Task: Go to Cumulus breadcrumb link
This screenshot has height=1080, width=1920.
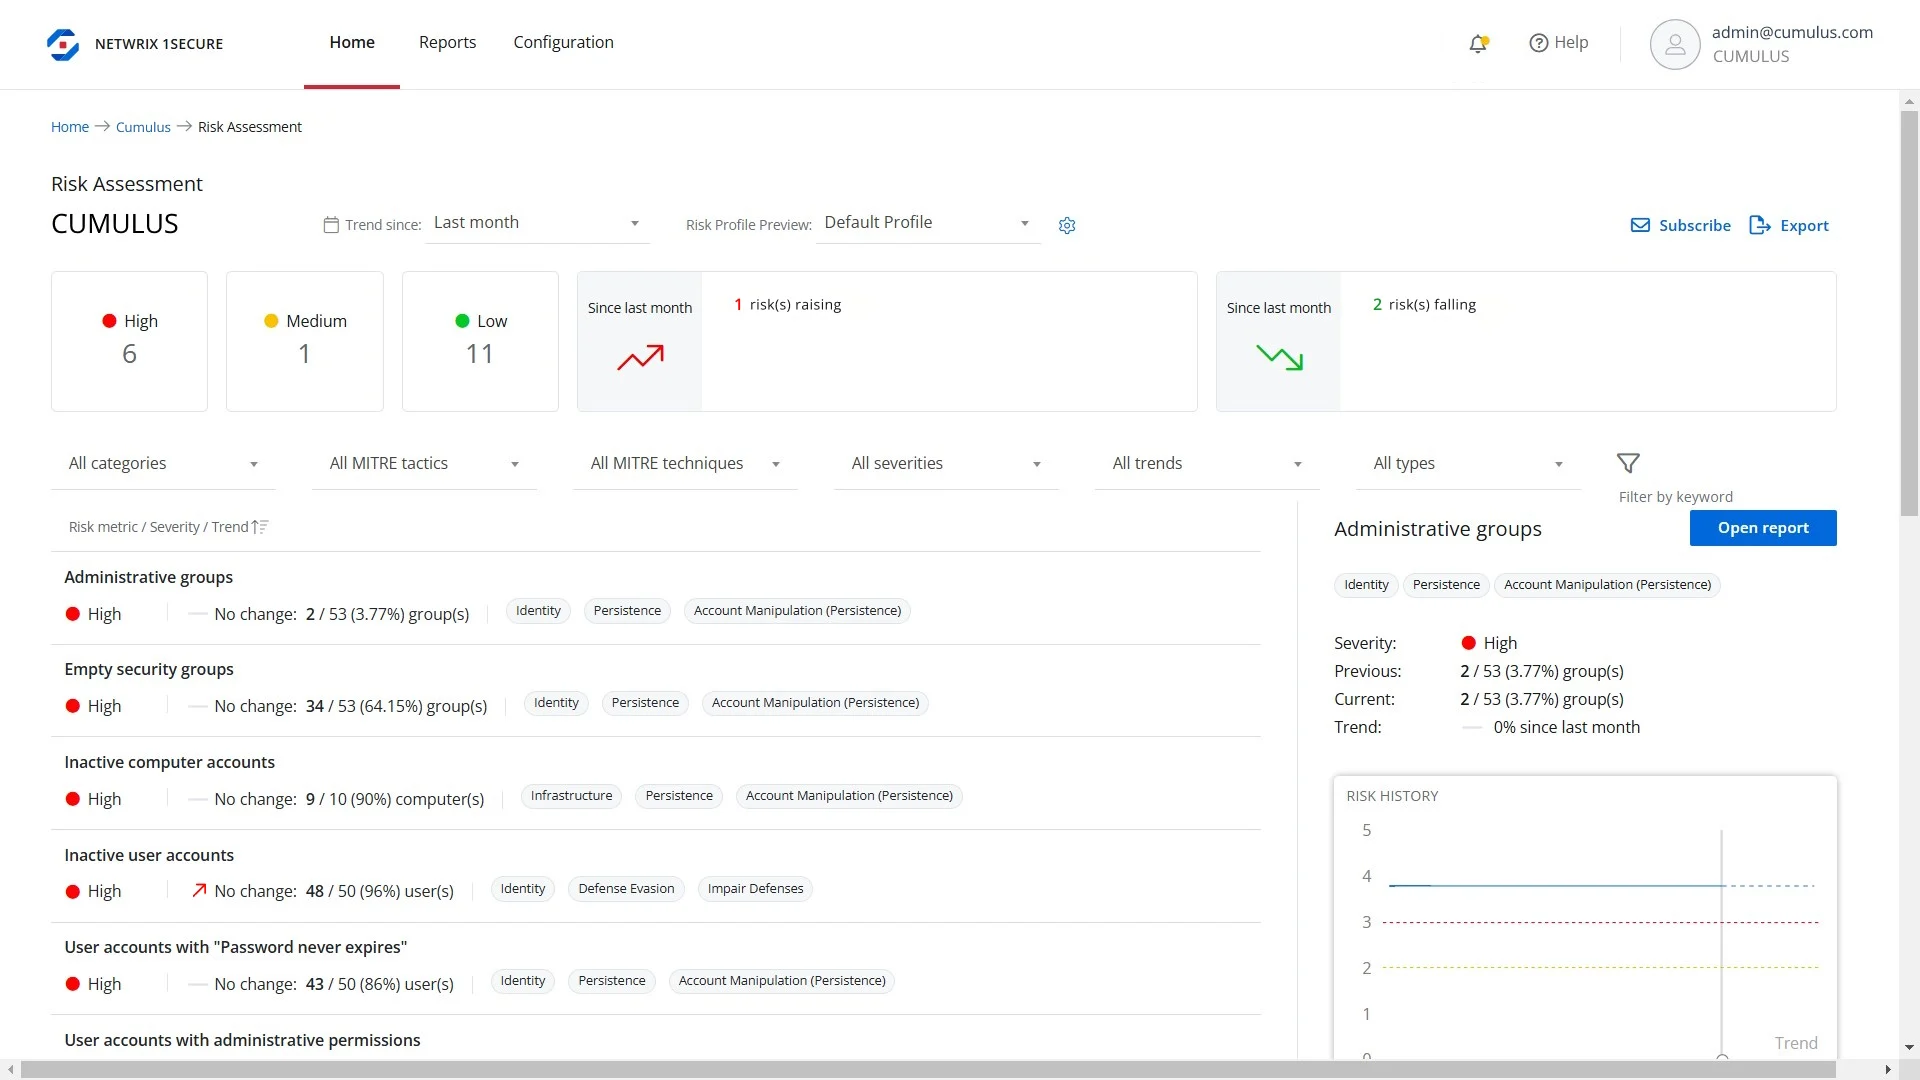Action: (x=143, y=127)
